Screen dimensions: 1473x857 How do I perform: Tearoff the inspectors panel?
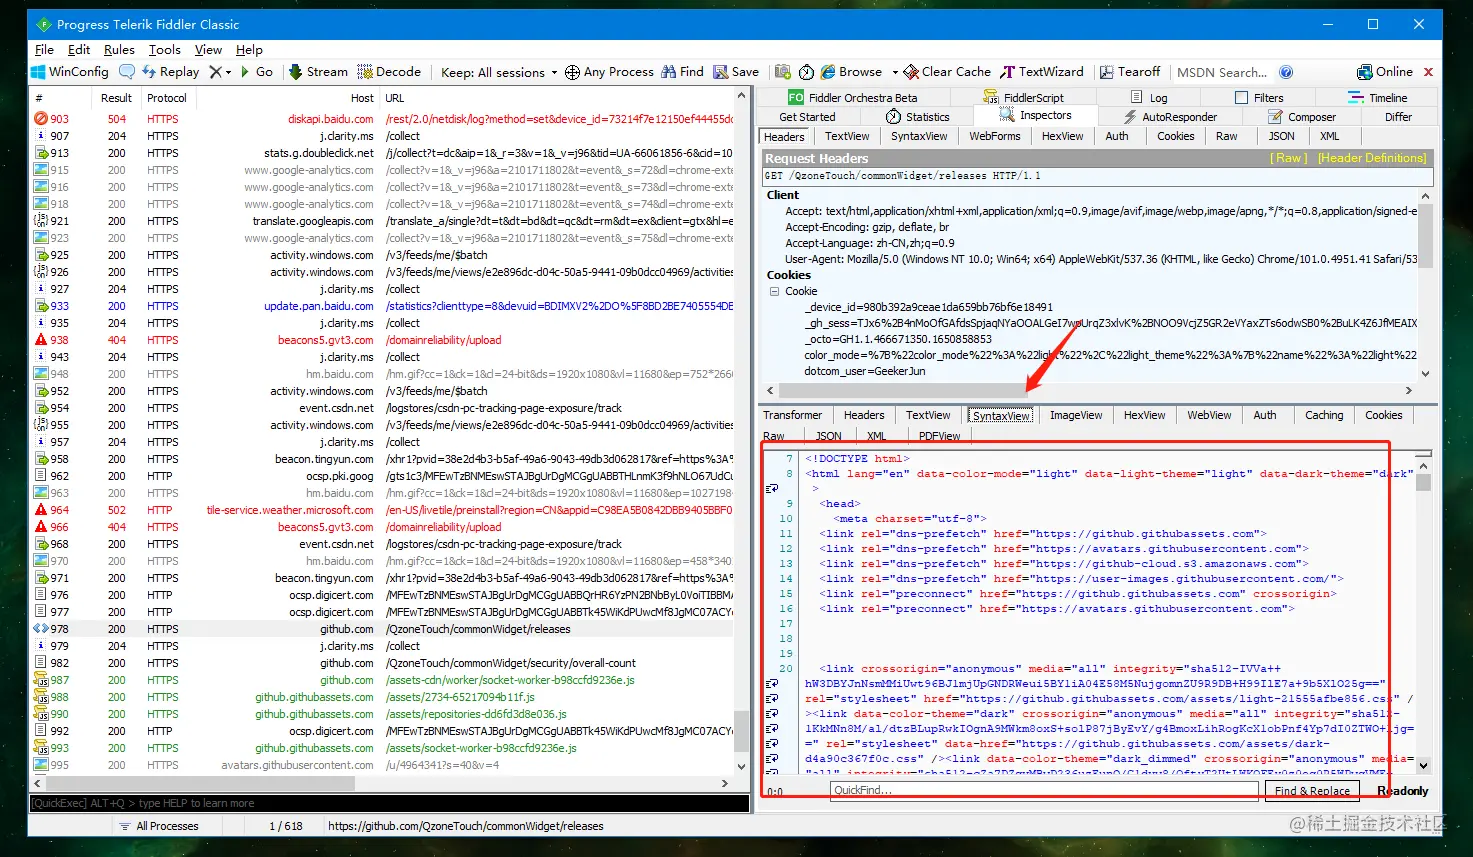(x=1130, y=72)
